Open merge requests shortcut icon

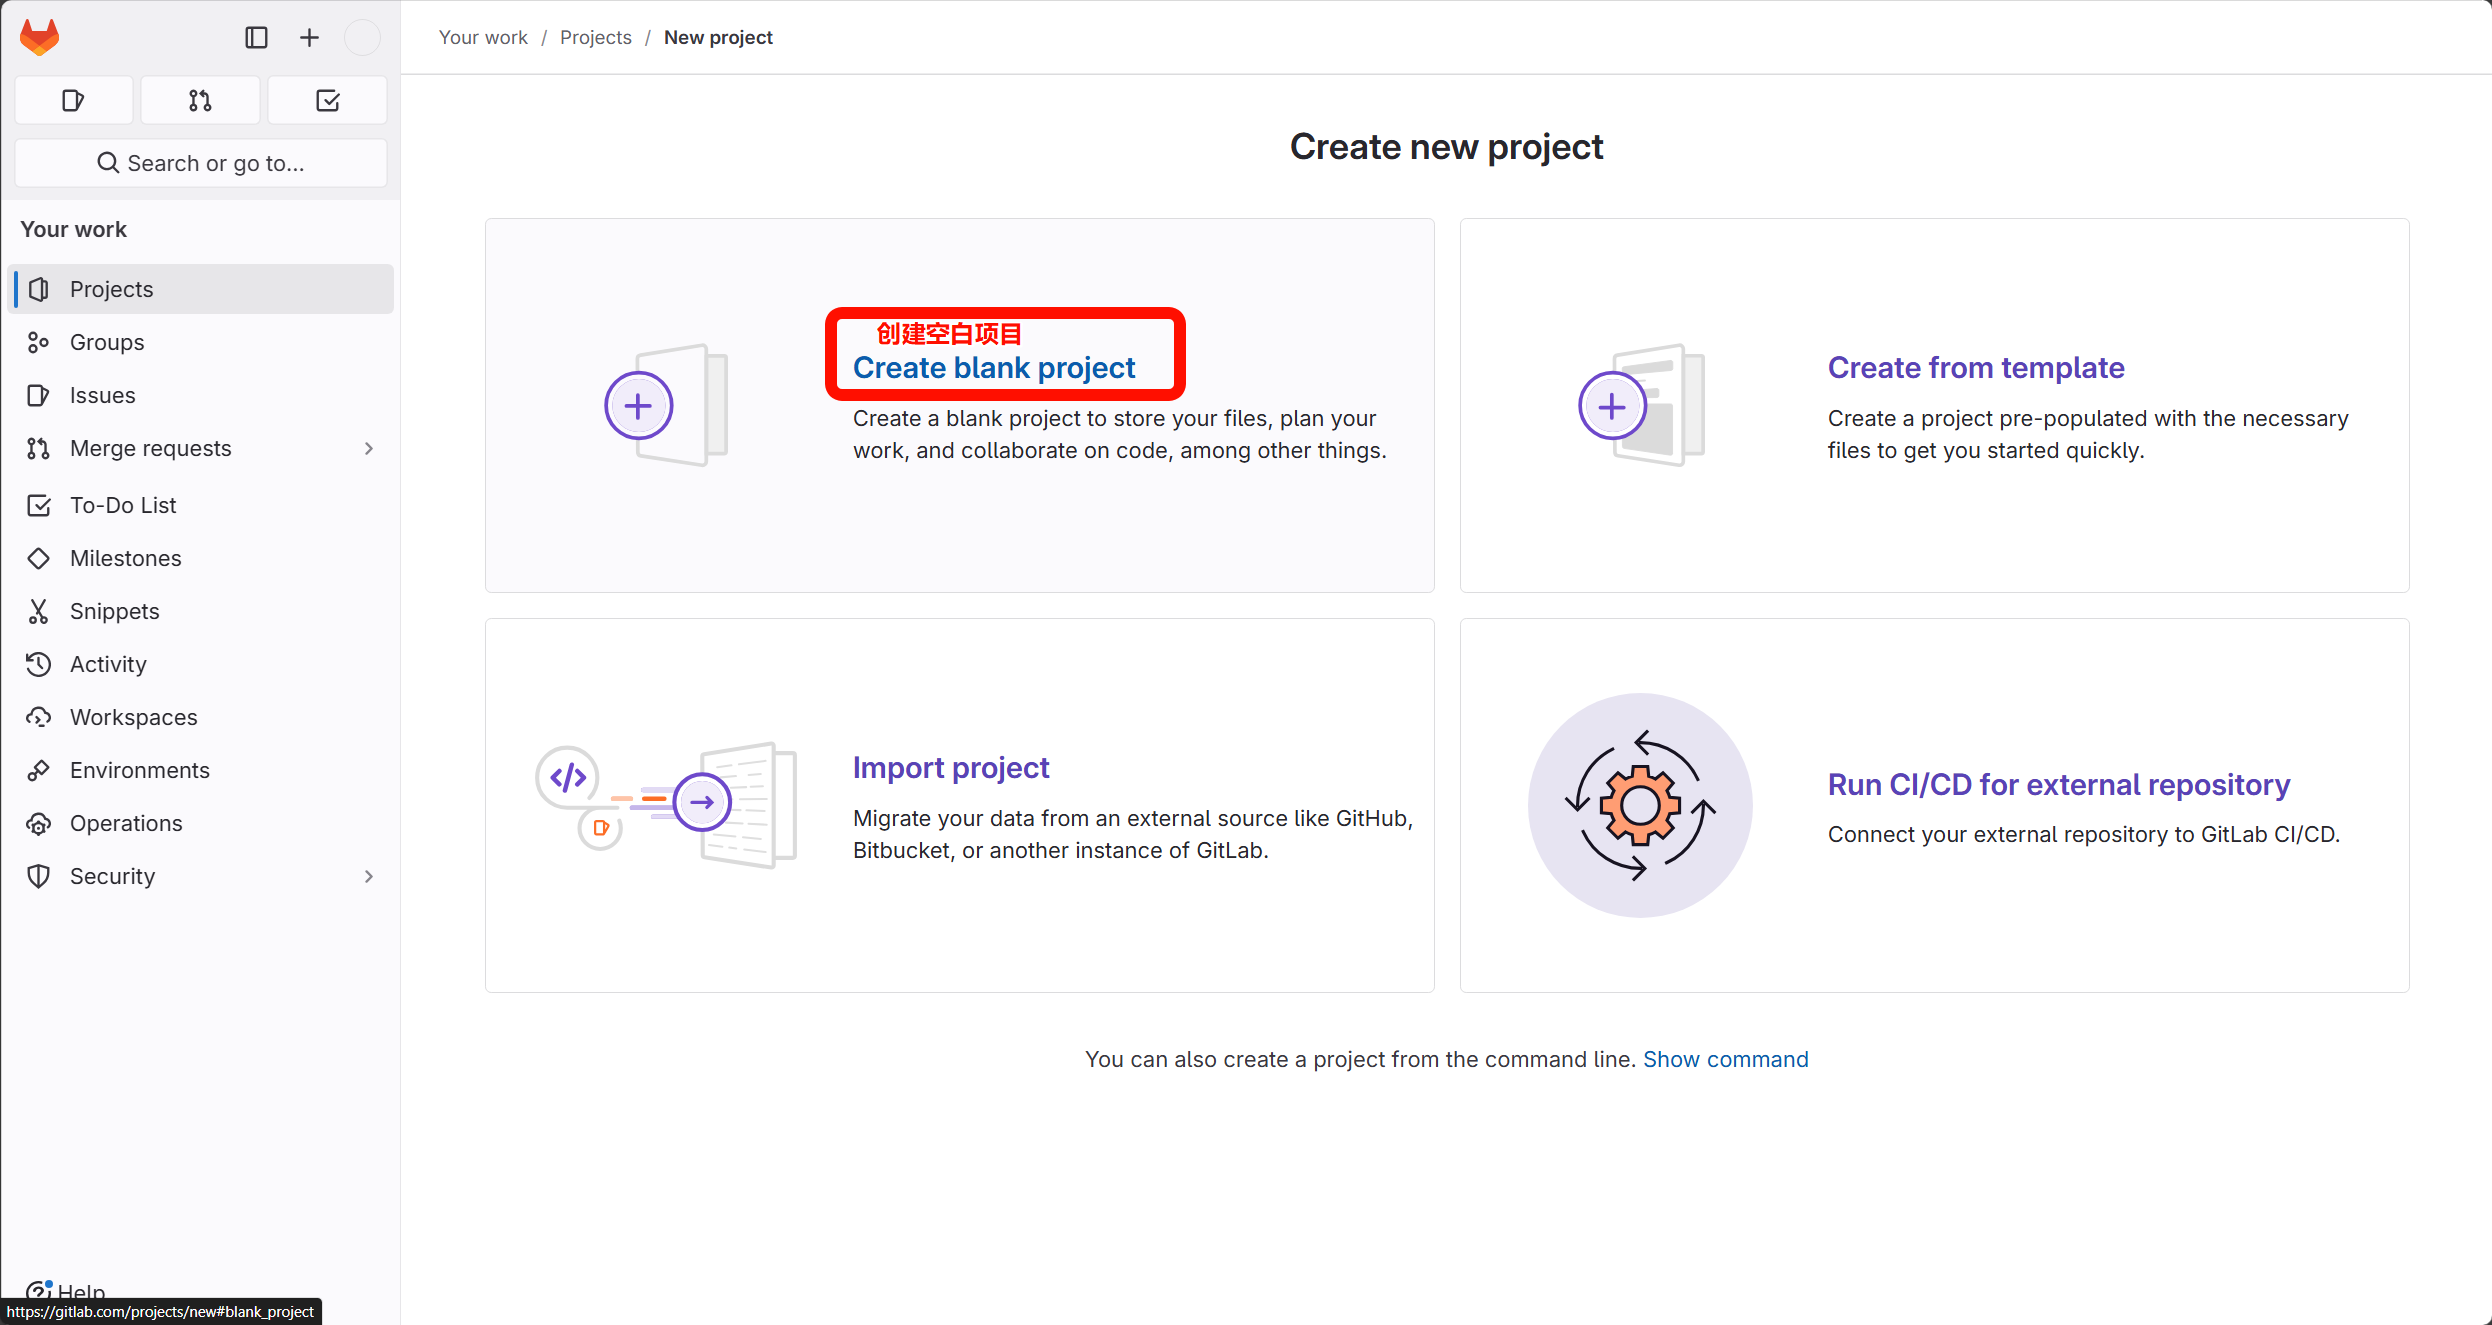pos(200,100)
